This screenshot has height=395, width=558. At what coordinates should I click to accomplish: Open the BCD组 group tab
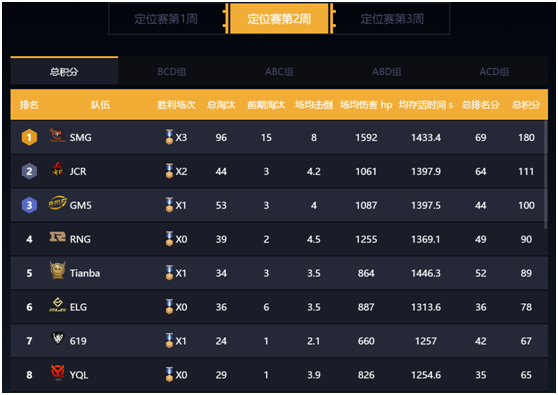coord(172,72)
